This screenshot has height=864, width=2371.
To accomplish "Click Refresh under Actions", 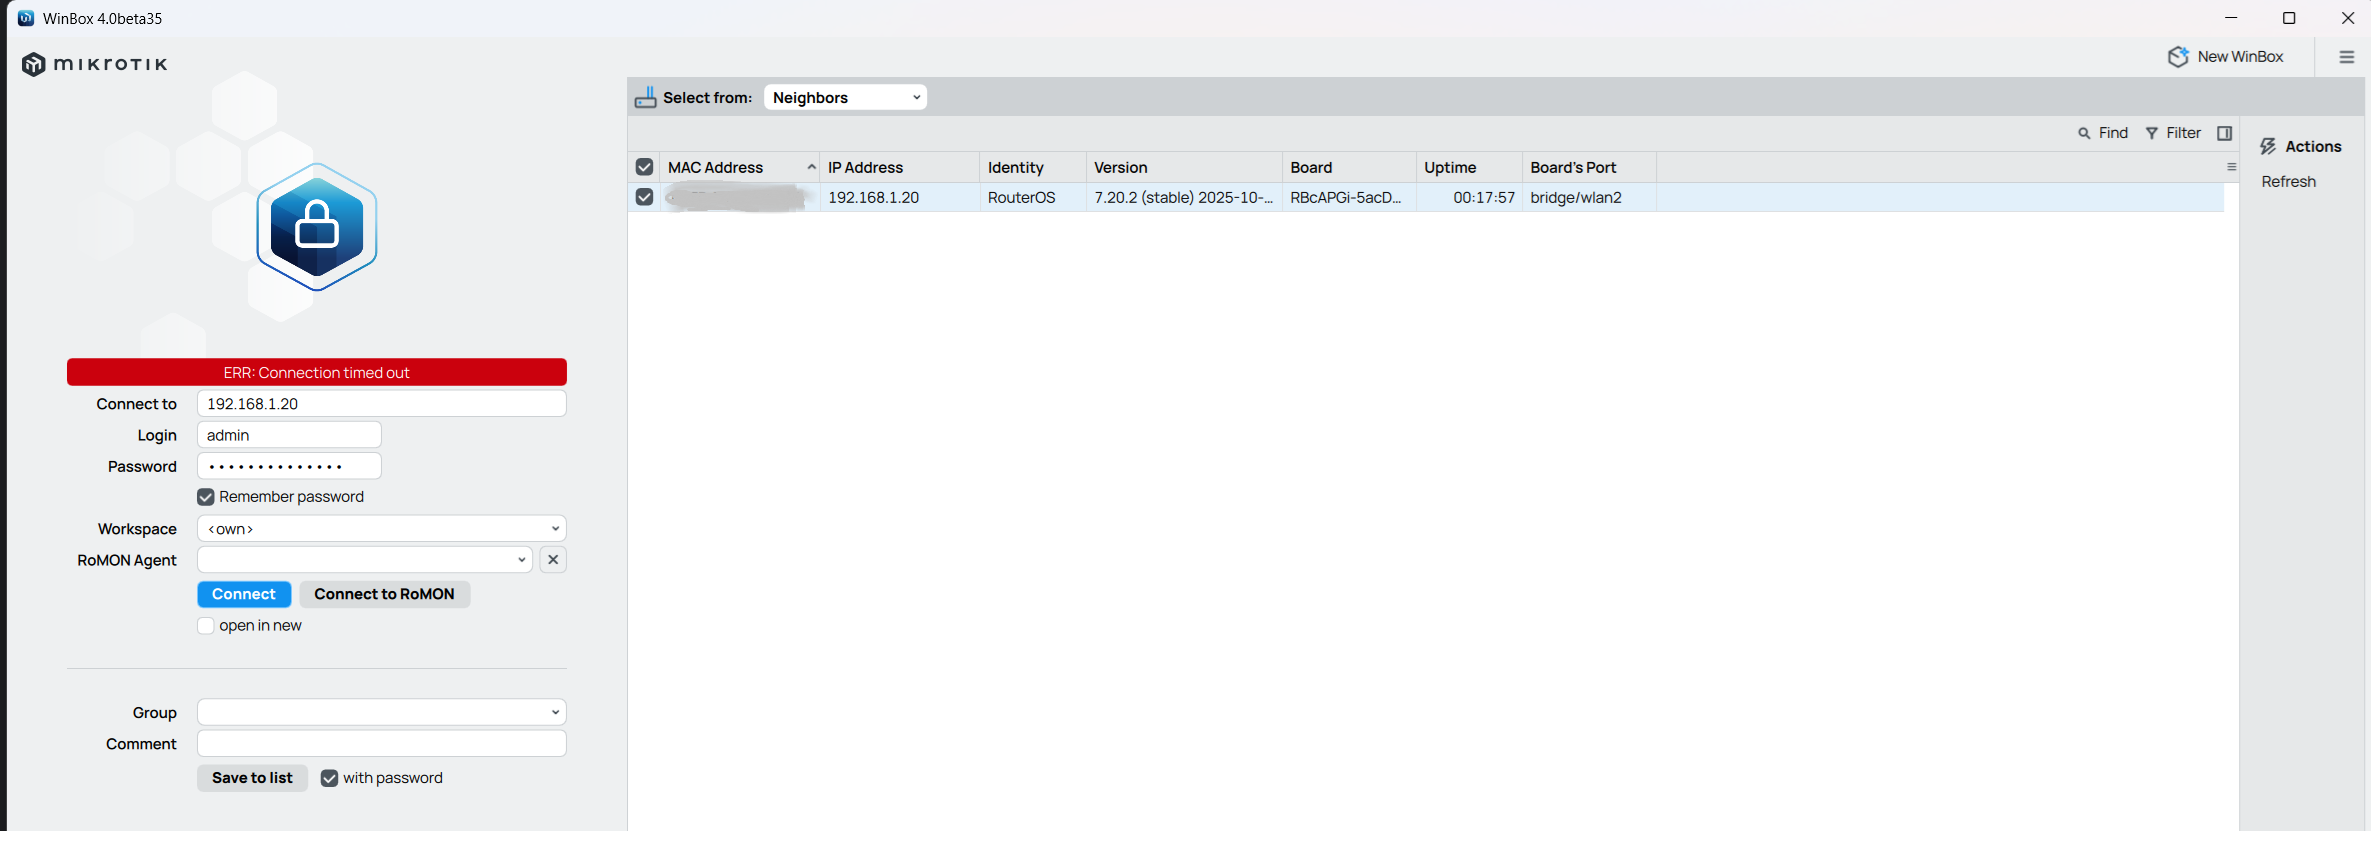I will point(2288,181).
